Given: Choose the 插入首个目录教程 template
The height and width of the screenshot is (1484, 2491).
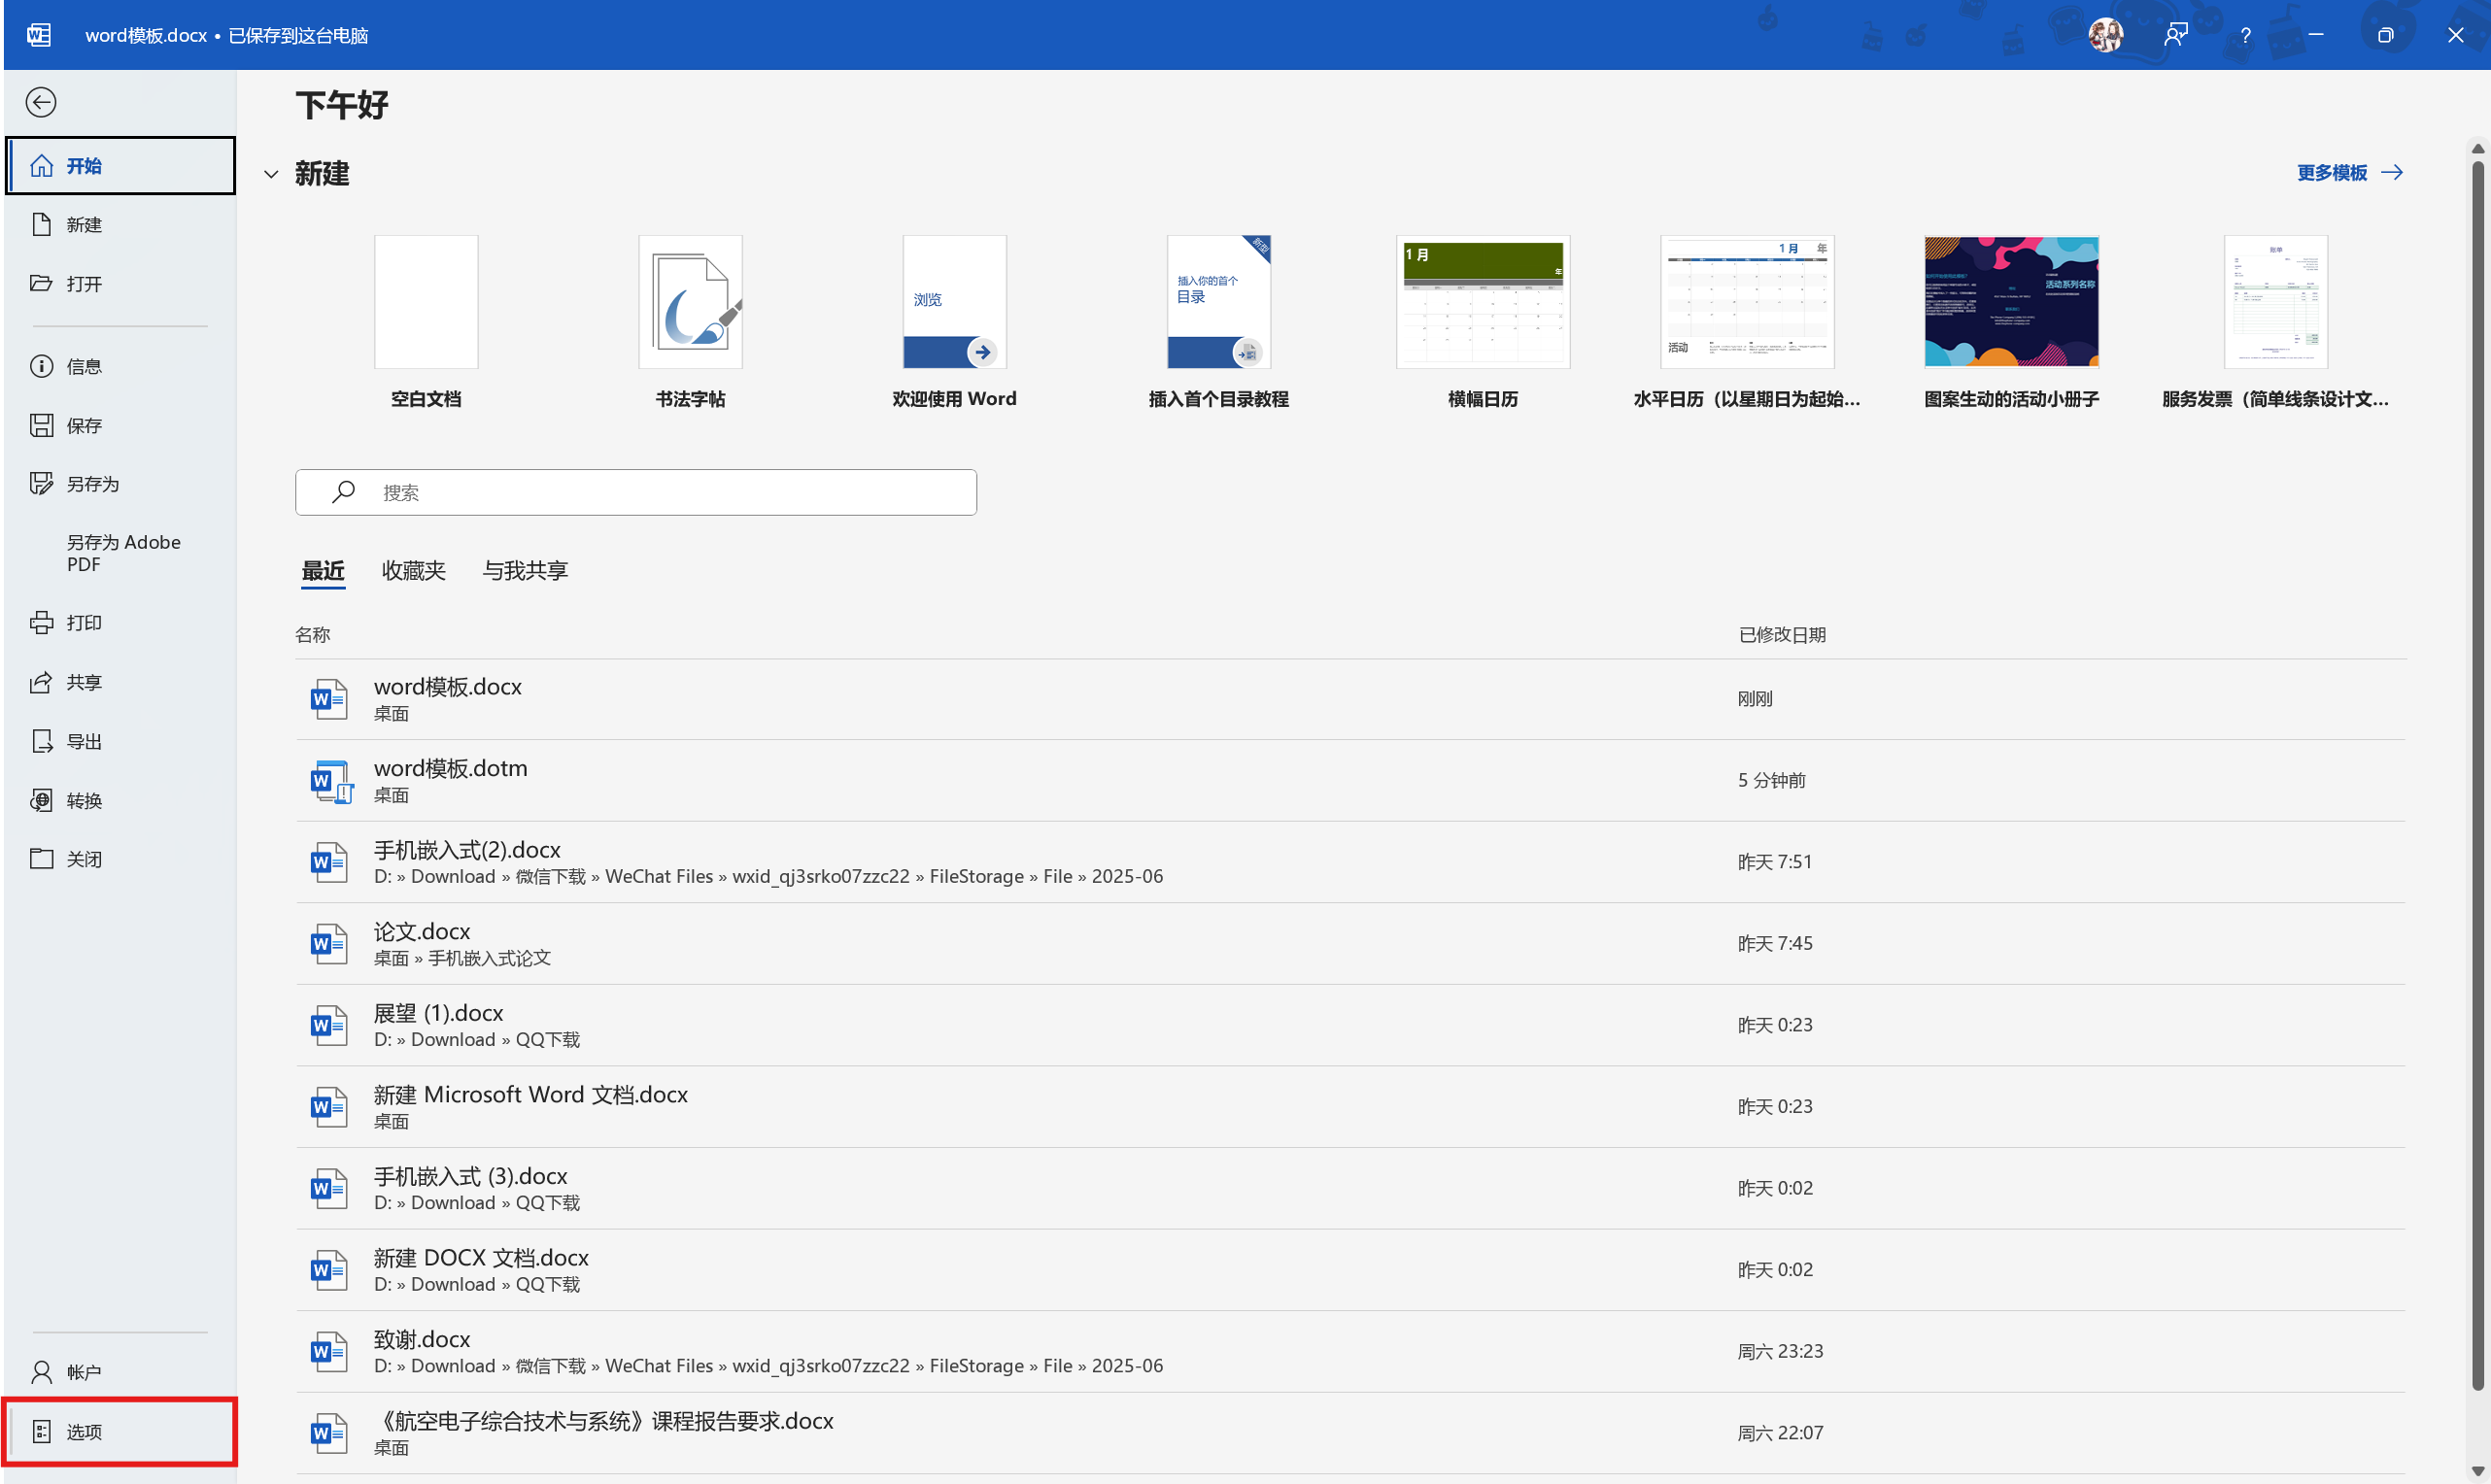Looking at the screenshot, I should tap(1218, 322).
